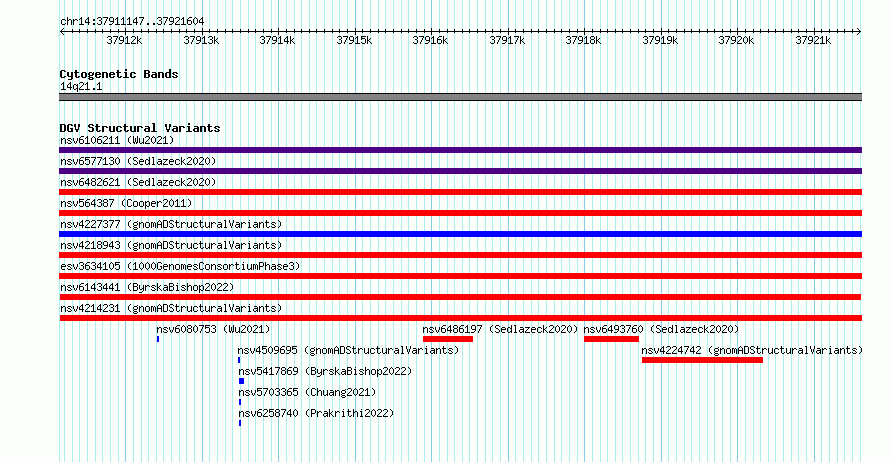
Task: Click the blue nsv4227377 variant bar
Action: (x=460, y=234)
